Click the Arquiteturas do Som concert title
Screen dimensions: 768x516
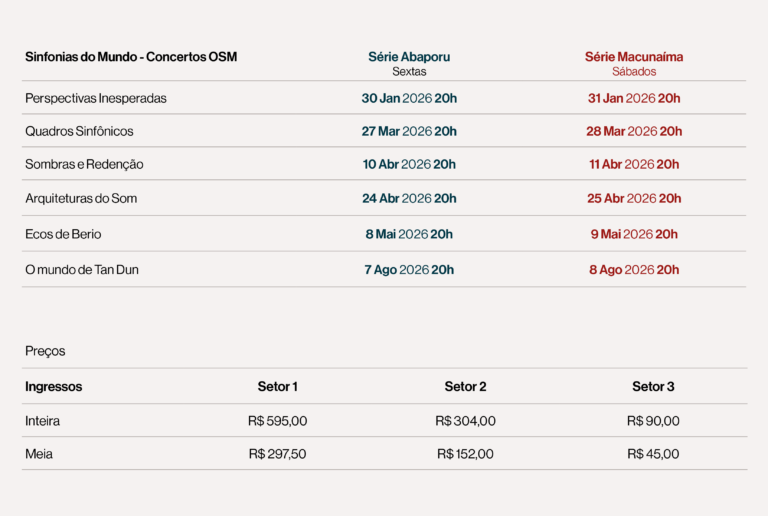pyautogui.click(x=81, y=198)
